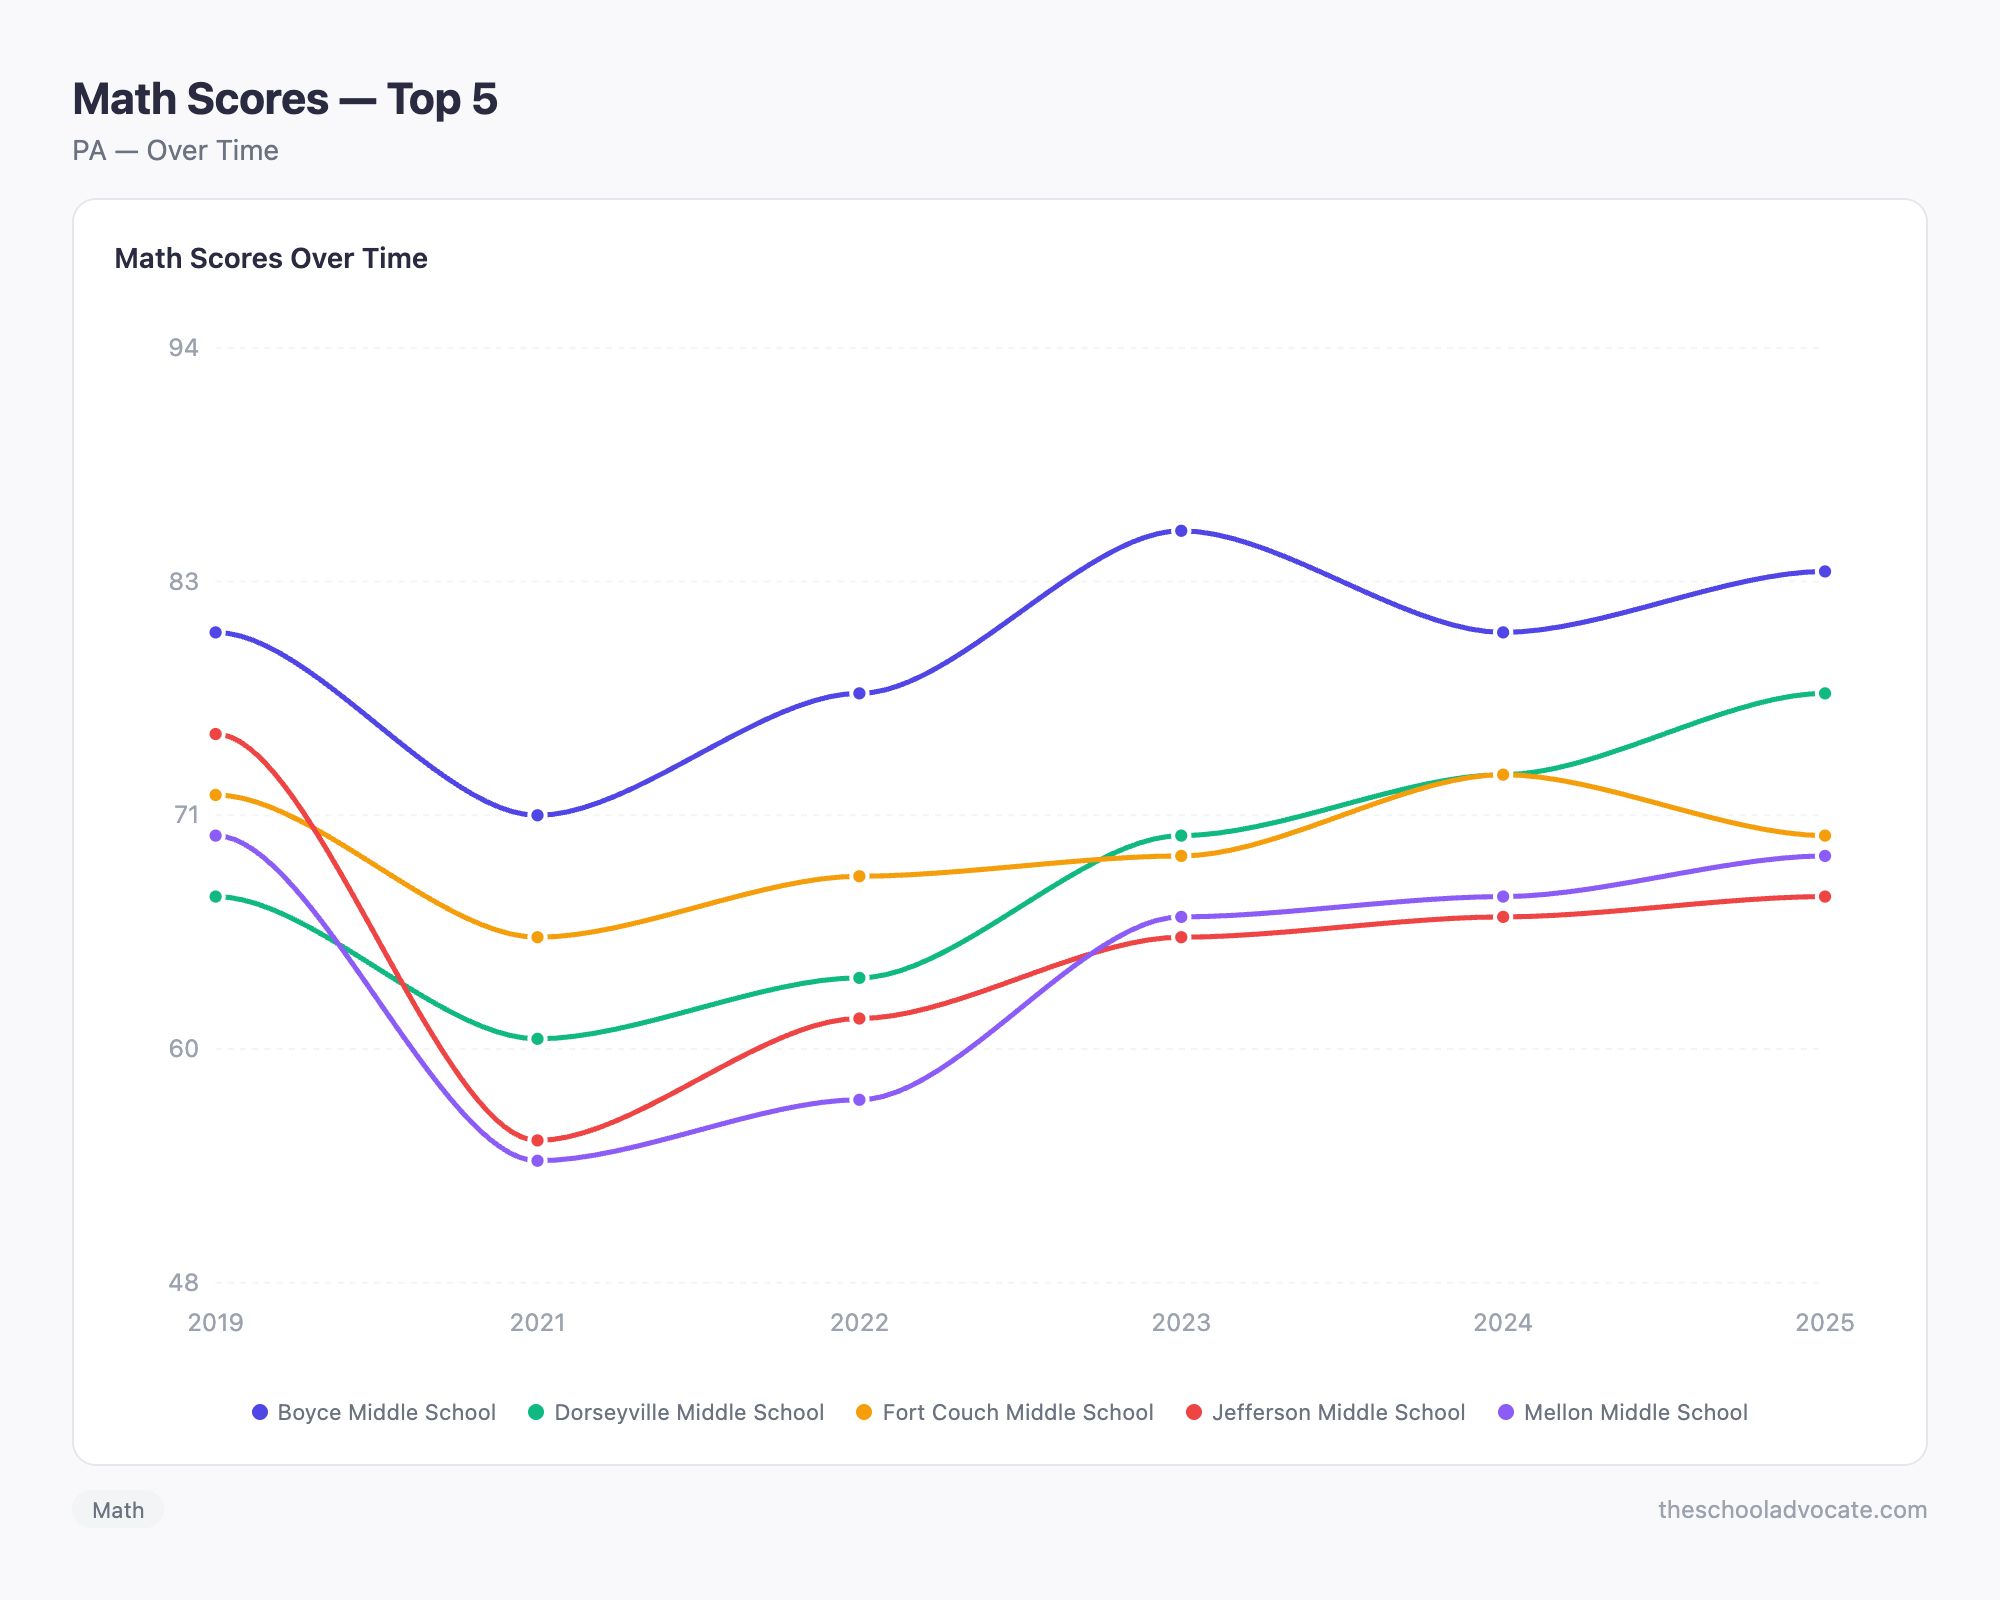The height and width of the screenshot is (1600, 2000).
Task: Select Jefferson red data point for 2019
Action: click(x=216, y=734)
